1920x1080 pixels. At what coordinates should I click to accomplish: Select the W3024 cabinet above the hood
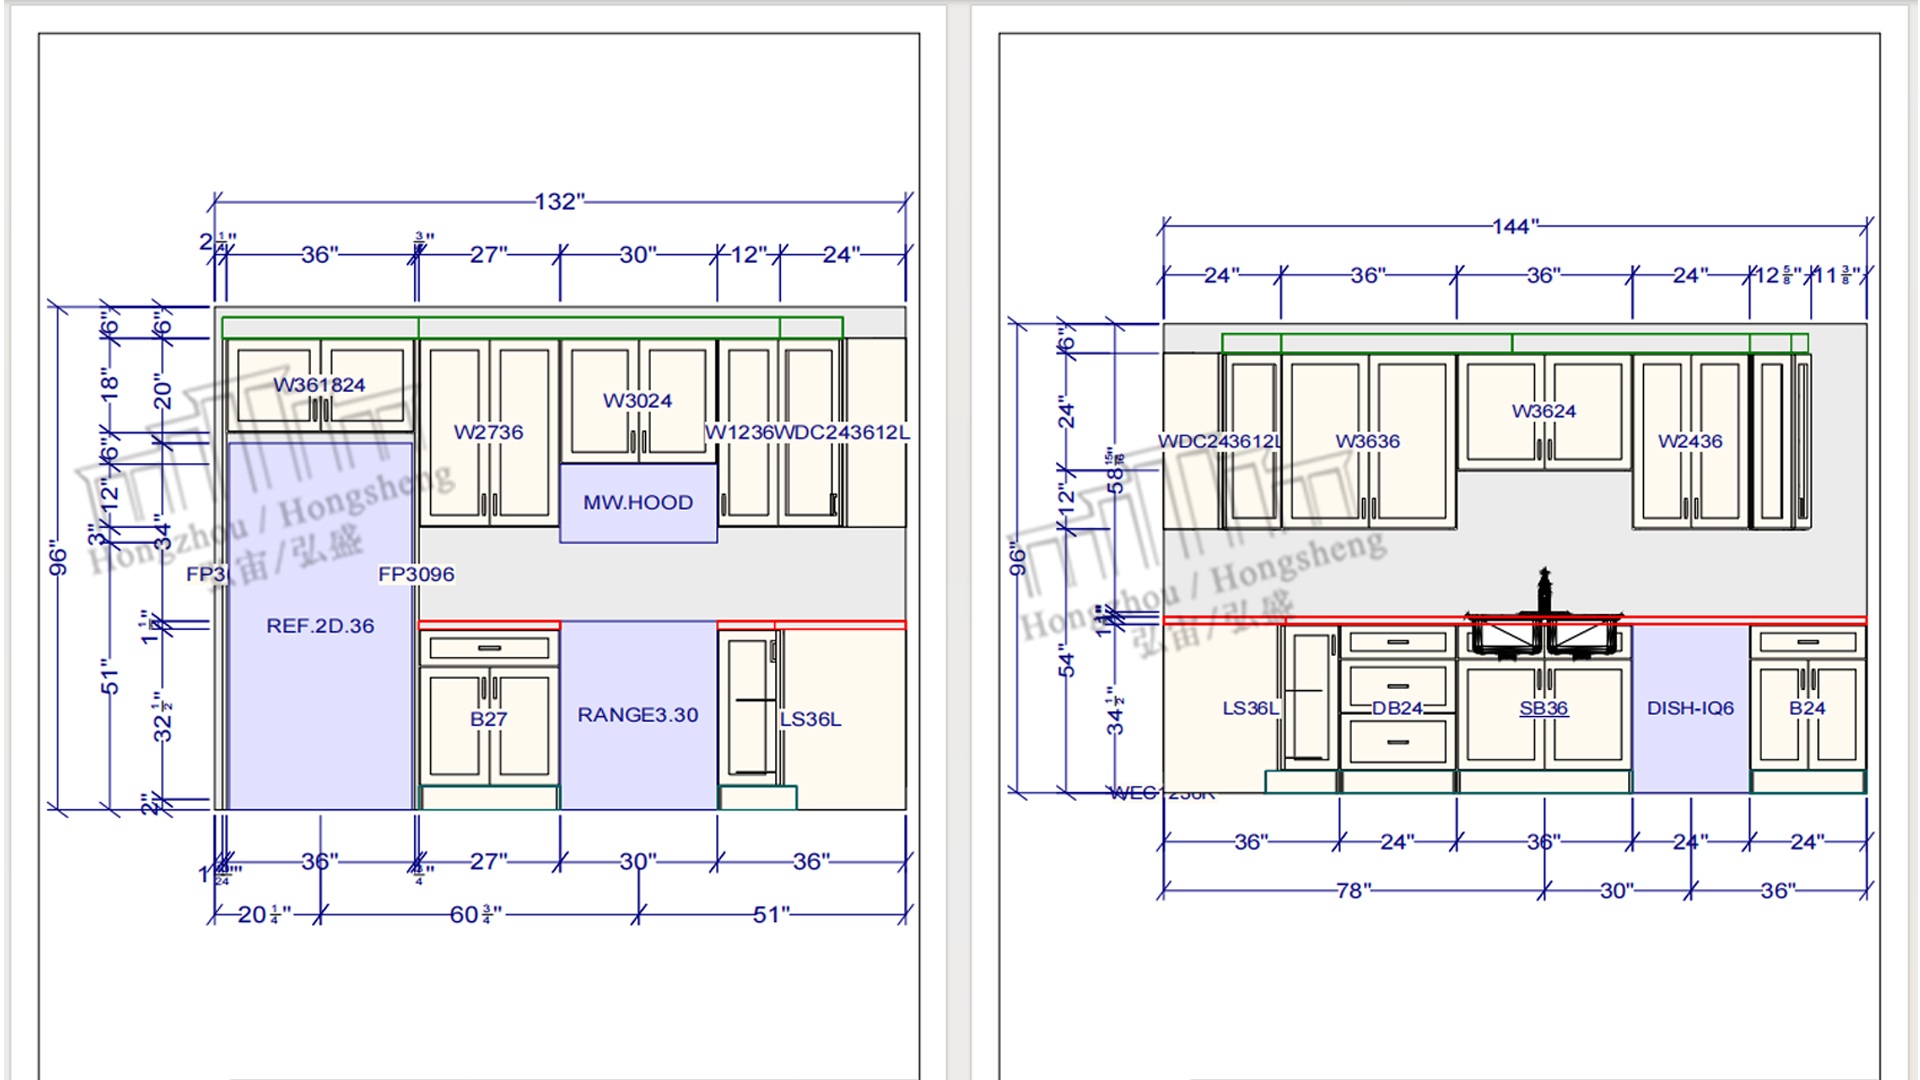[637, 401]
